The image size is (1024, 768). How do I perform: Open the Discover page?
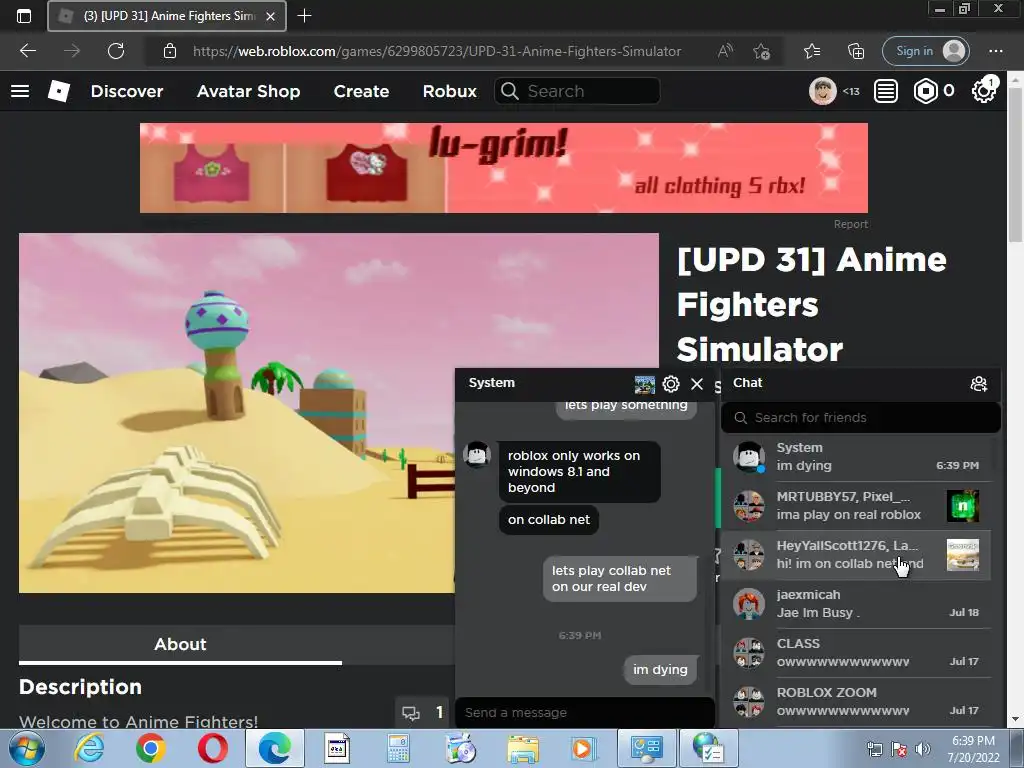127,91
